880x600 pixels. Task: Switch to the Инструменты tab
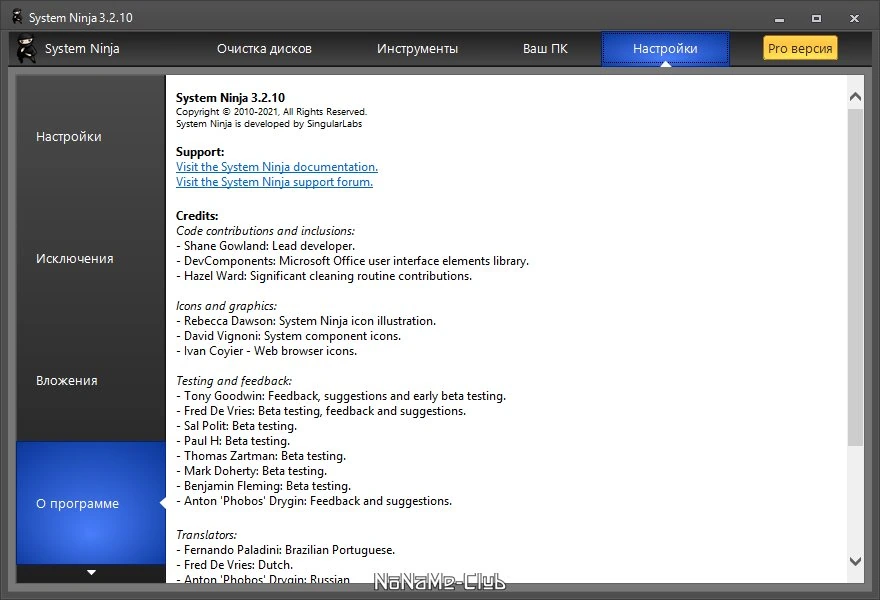tap(417, 49)
